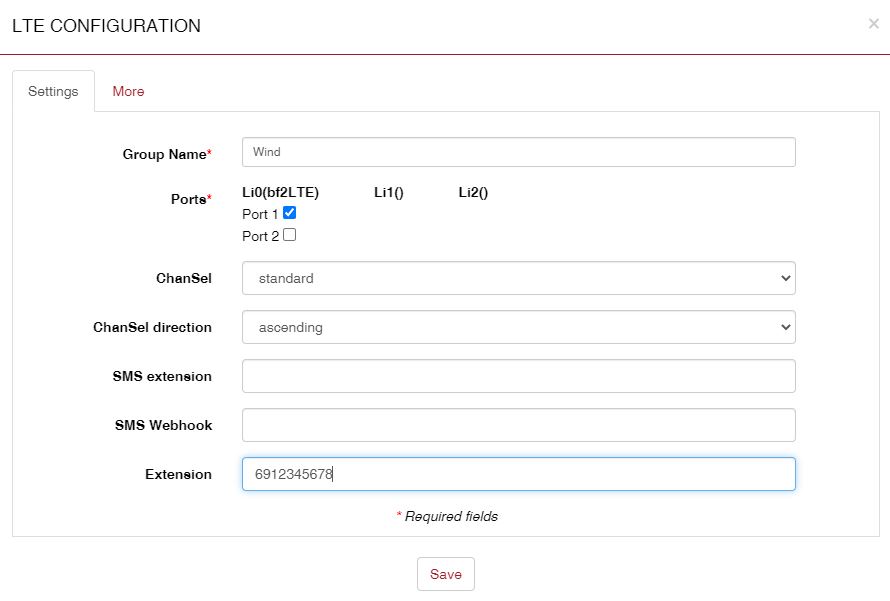This screenshot has width=890, height=601.
Task: Click the Li2() port header
Action: pyautogui.click(x=473, y=193)
